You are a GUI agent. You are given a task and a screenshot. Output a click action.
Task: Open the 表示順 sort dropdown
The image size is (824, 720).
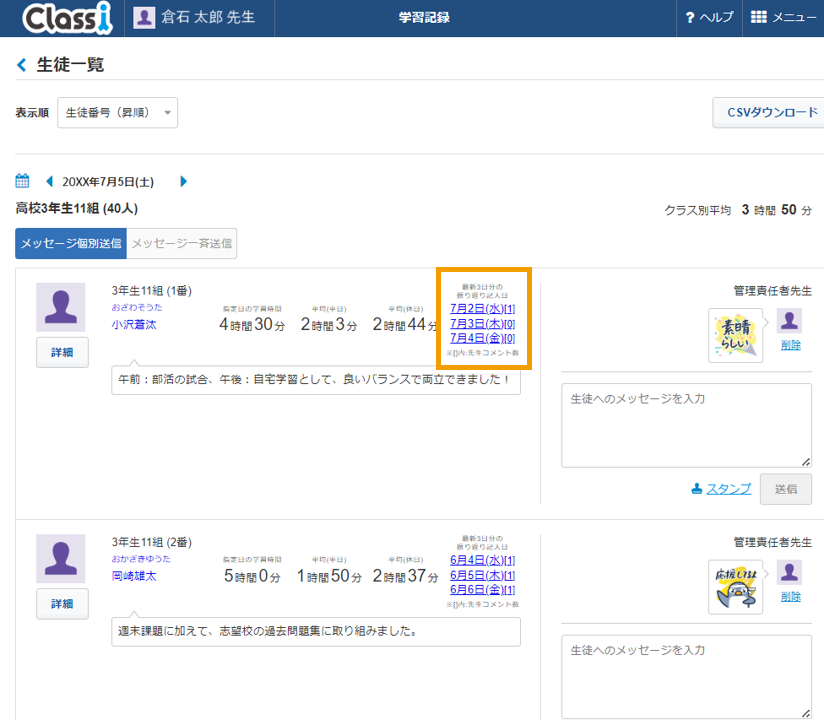point(118,112)
